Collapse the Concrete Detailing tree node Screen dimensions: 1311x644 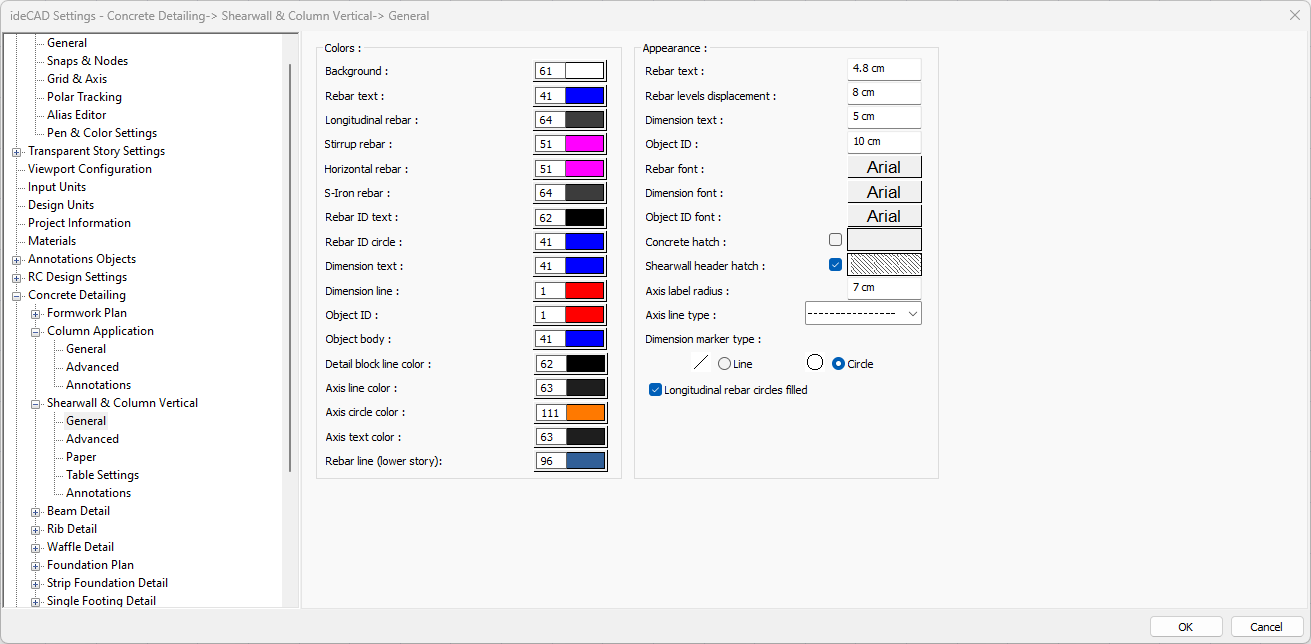(17, 296)
